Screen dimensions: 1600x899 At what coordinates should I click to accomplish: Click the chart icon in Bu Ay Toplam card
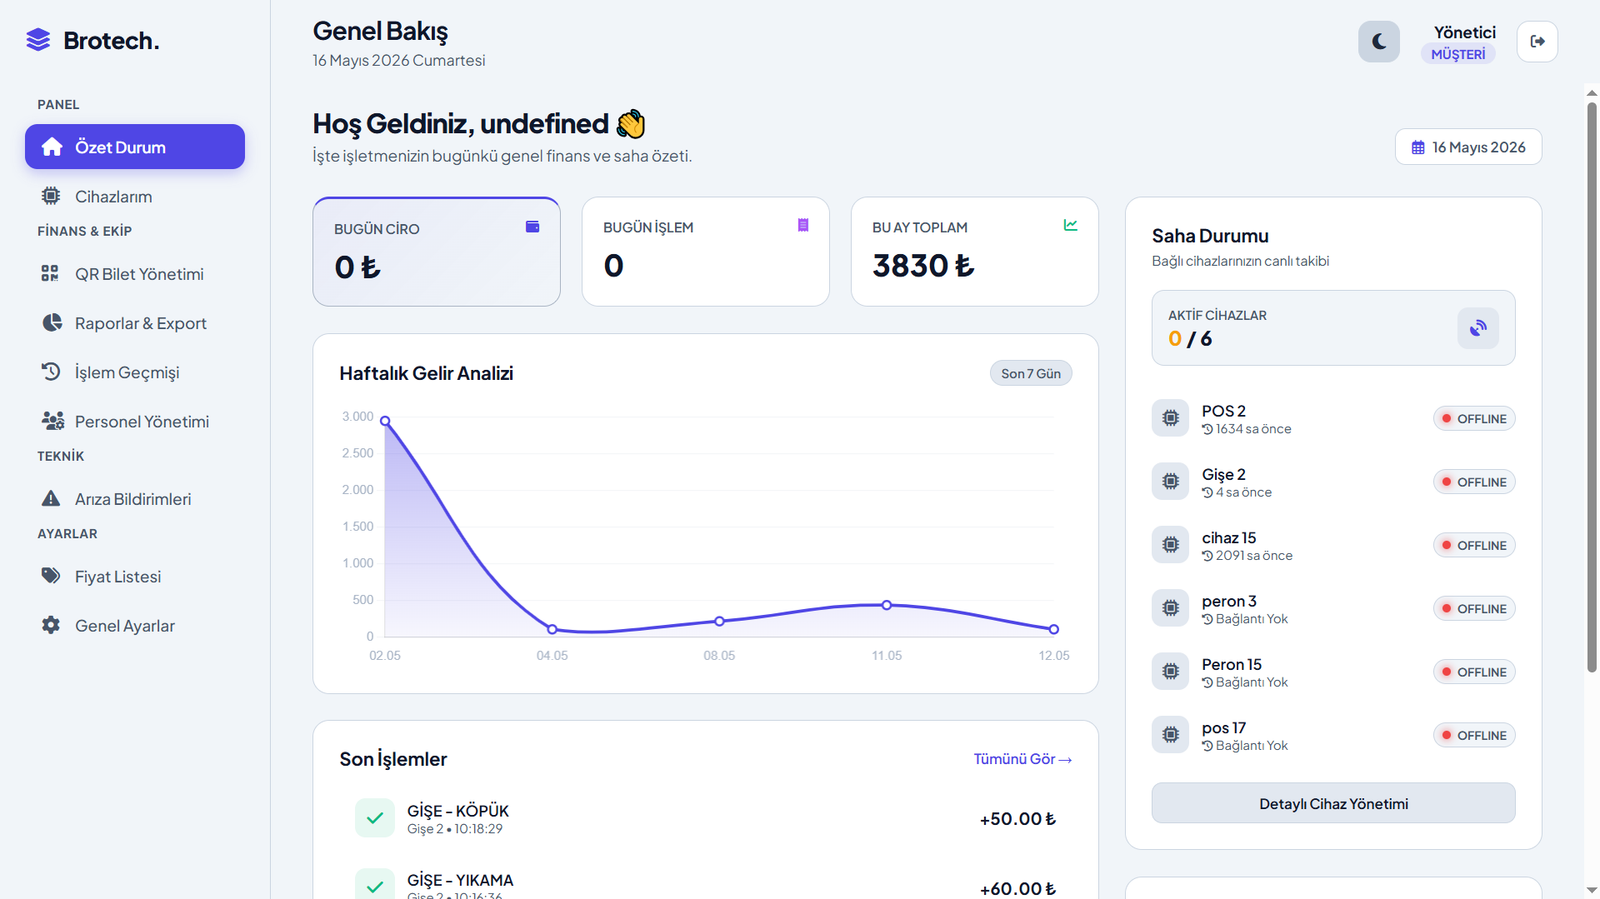(x=1071, y=226)
